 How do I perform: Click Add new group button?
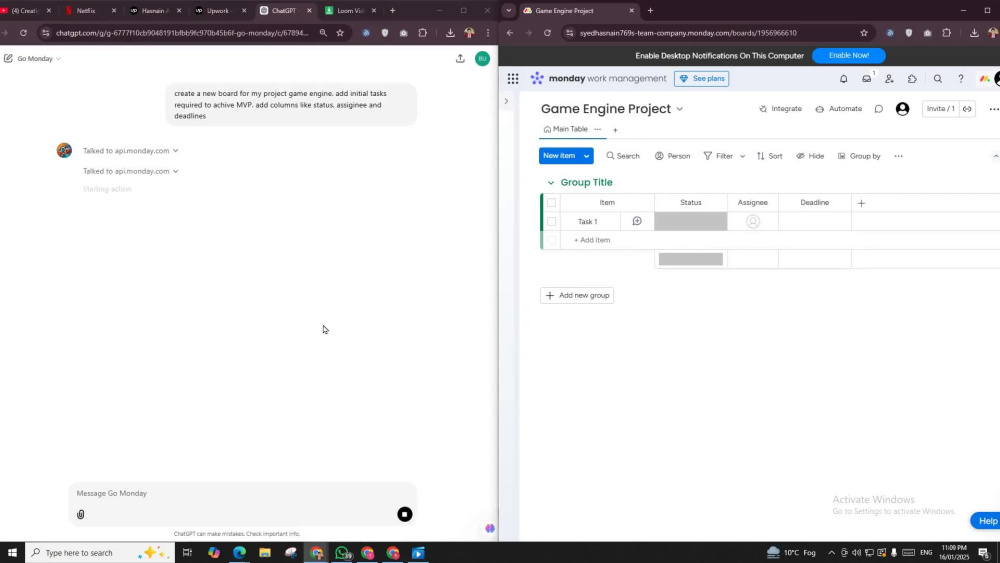point(577,295)
